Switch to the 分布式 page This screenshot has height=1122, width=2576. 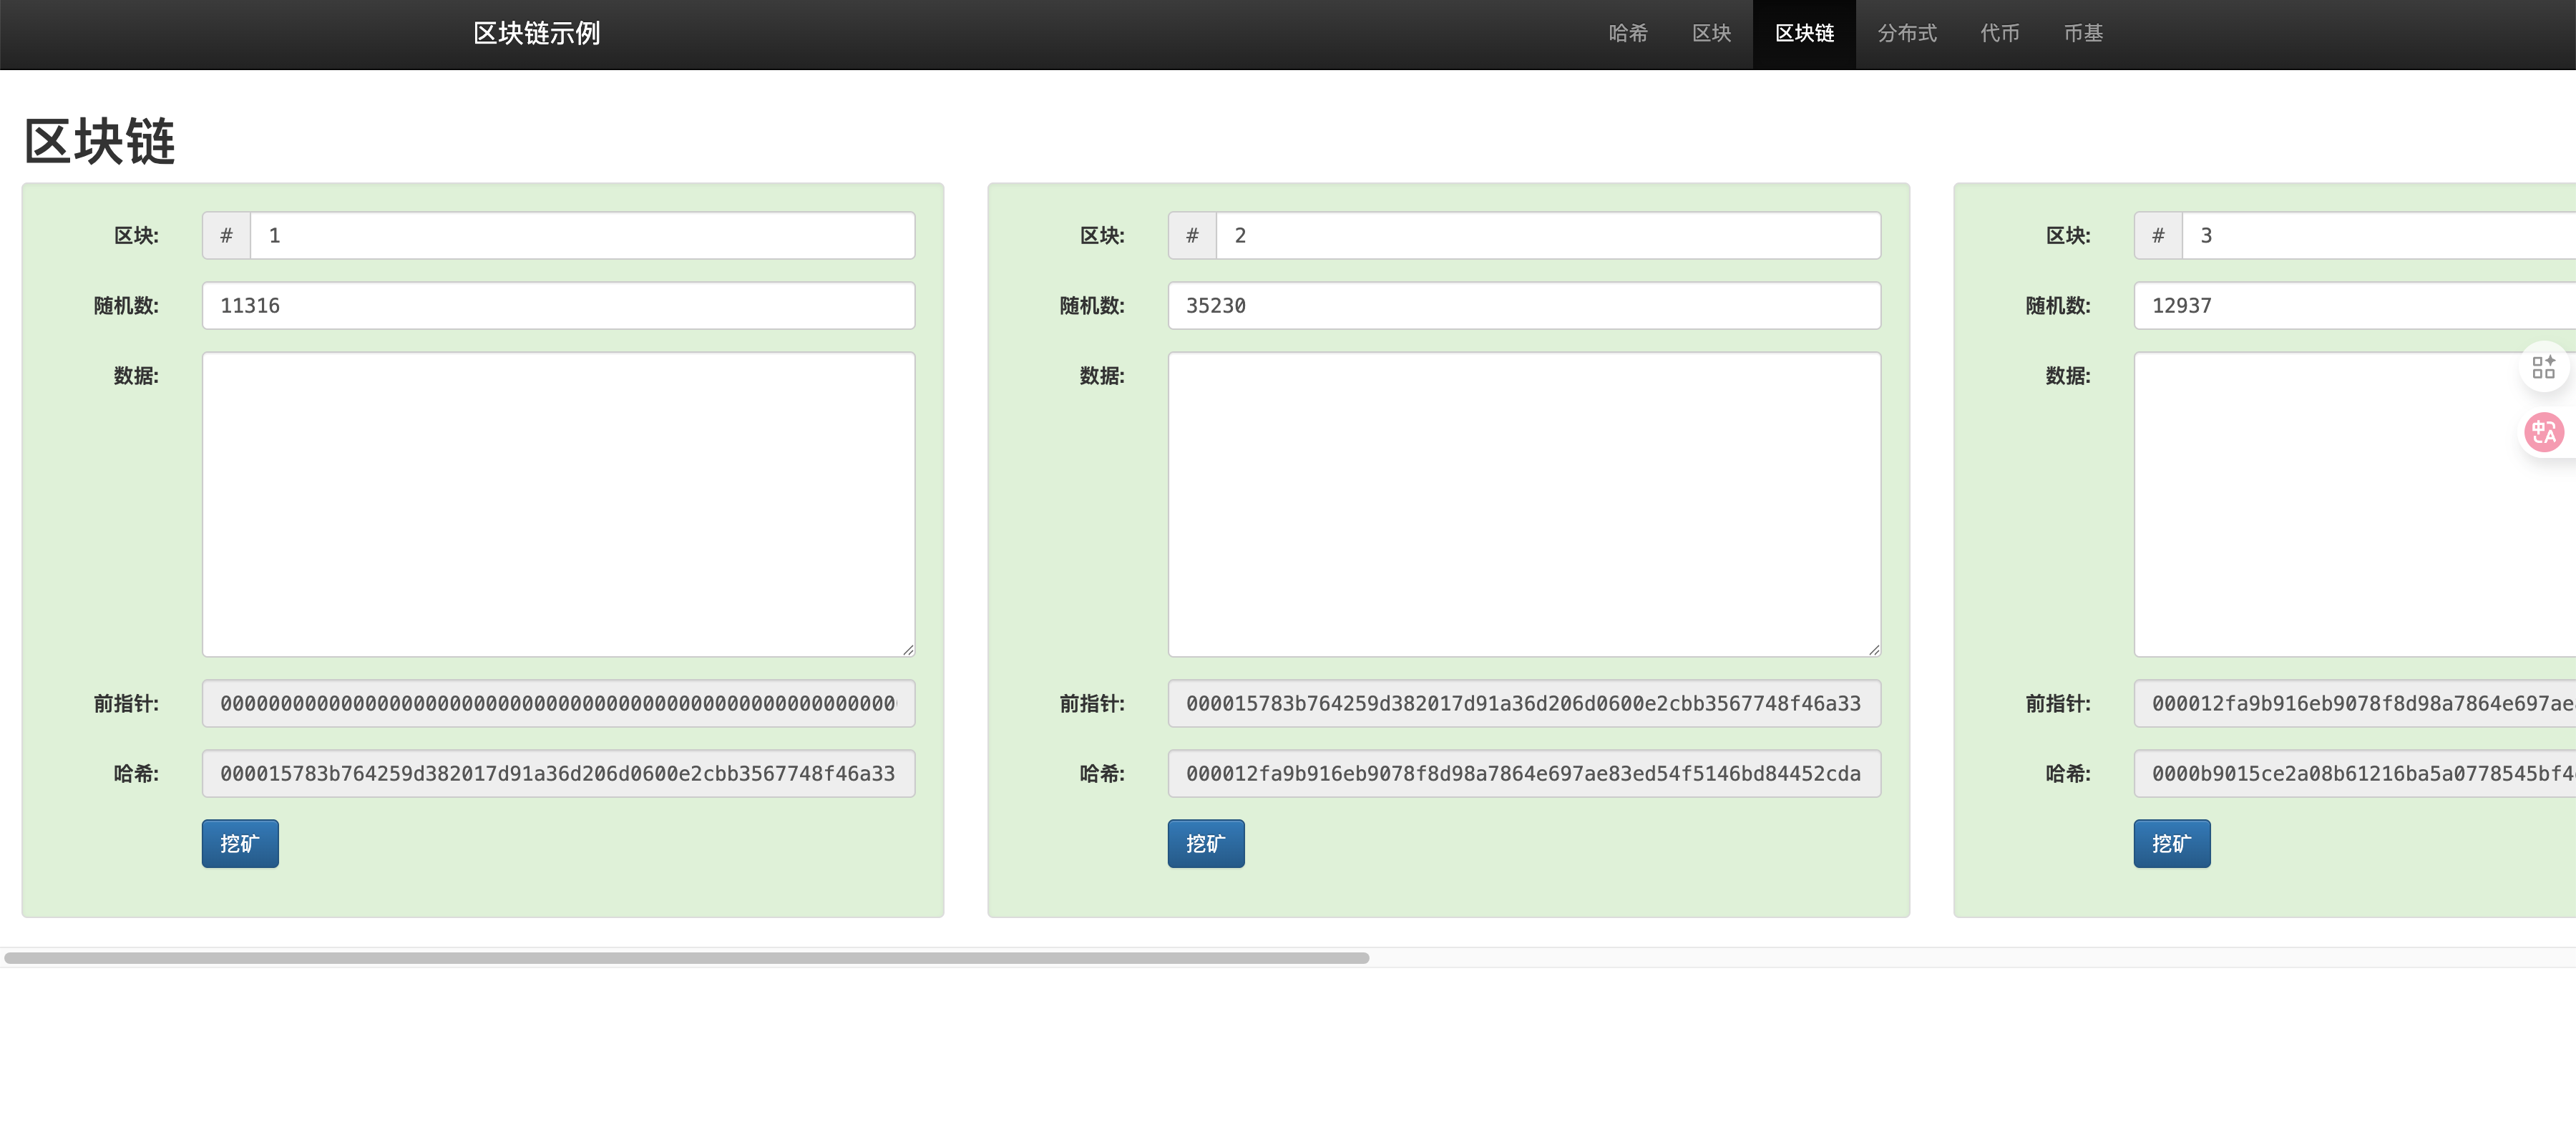tap(1906, 34)
